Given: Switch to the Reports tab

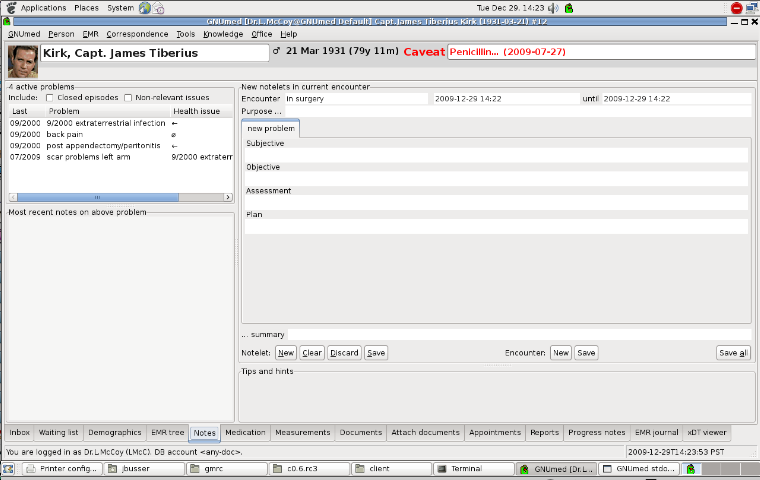Looking at the screenshot, I should click(544, 432).
